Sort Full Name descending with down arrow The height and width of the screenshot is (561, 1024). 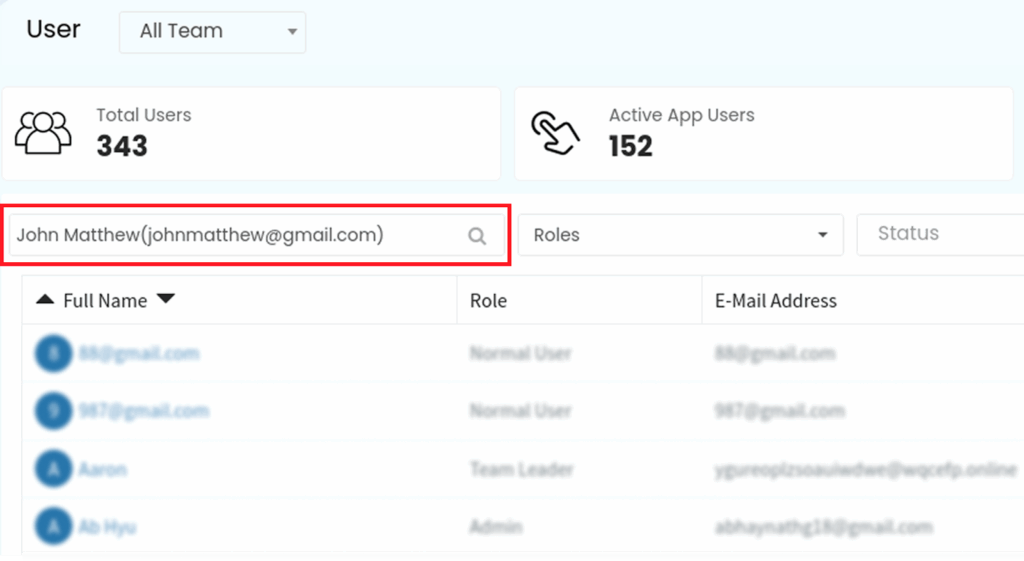click(x=166, y=299)
